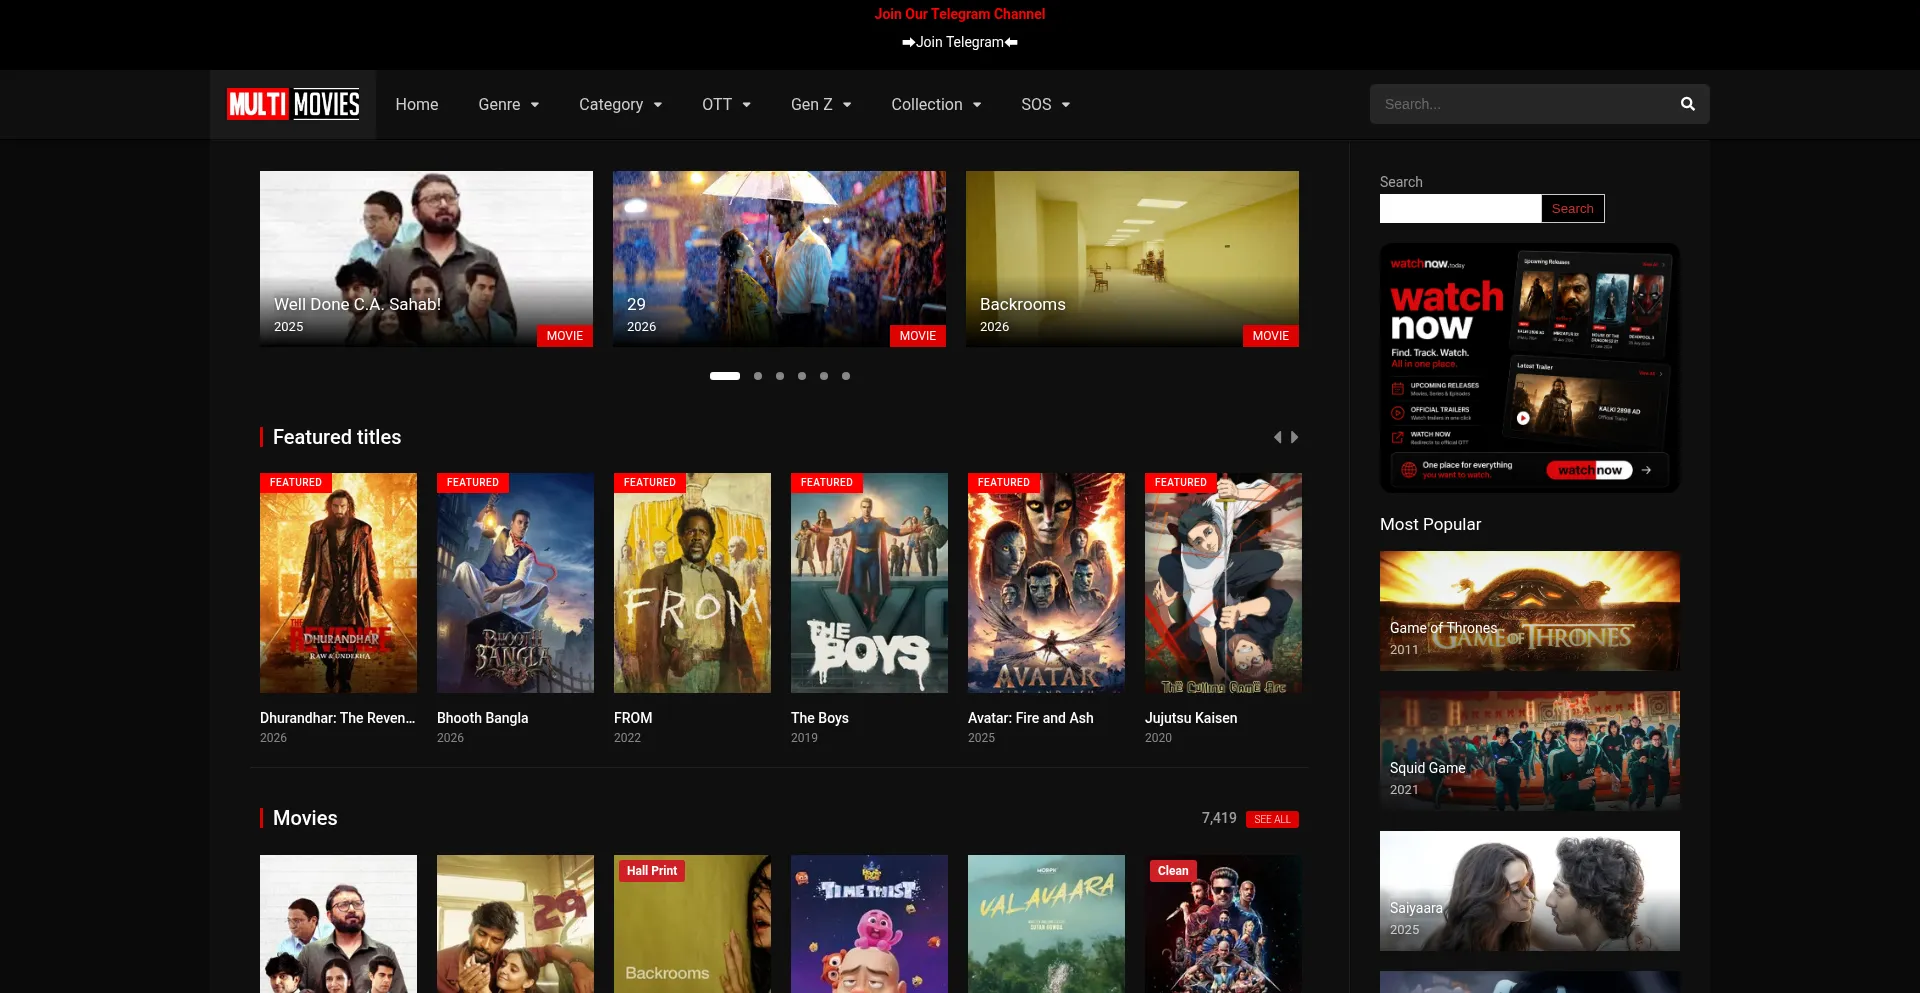Open Valavaara movie poster
Screen dimensions: 1920x993
(x=1046, y=924)
